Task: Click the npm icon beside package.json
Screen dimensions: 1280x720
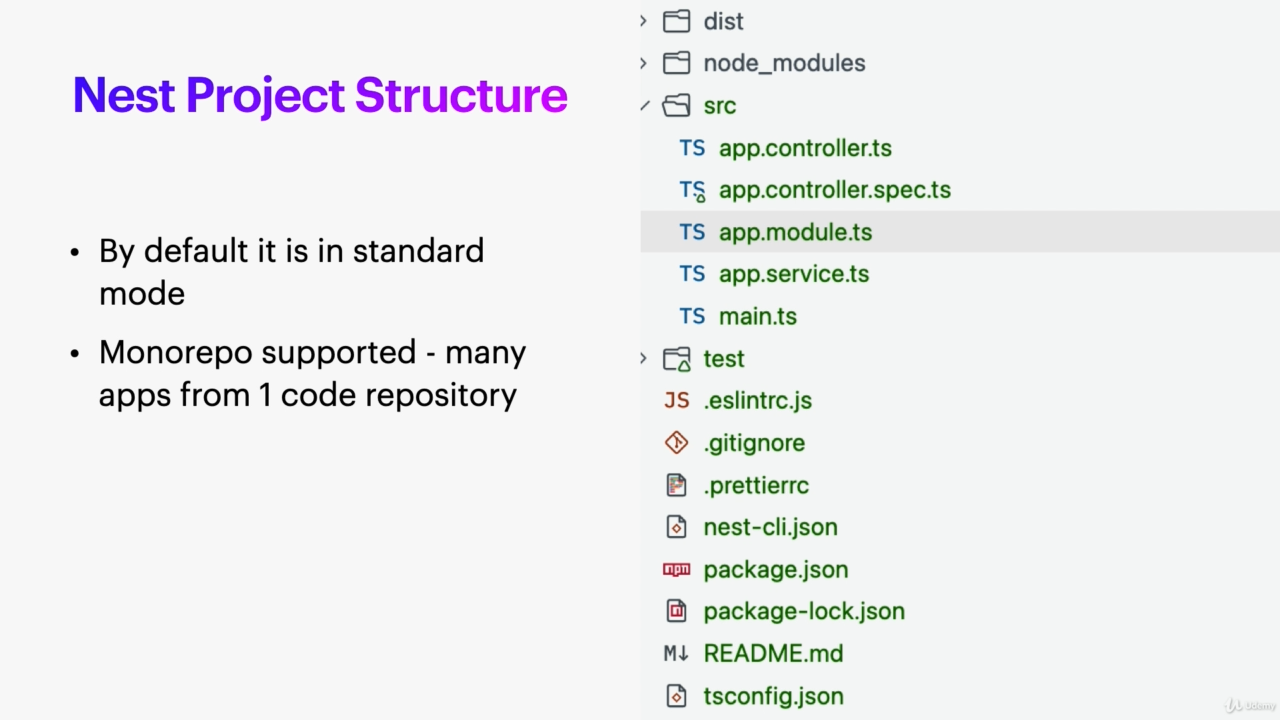Action: coord(676,569)
